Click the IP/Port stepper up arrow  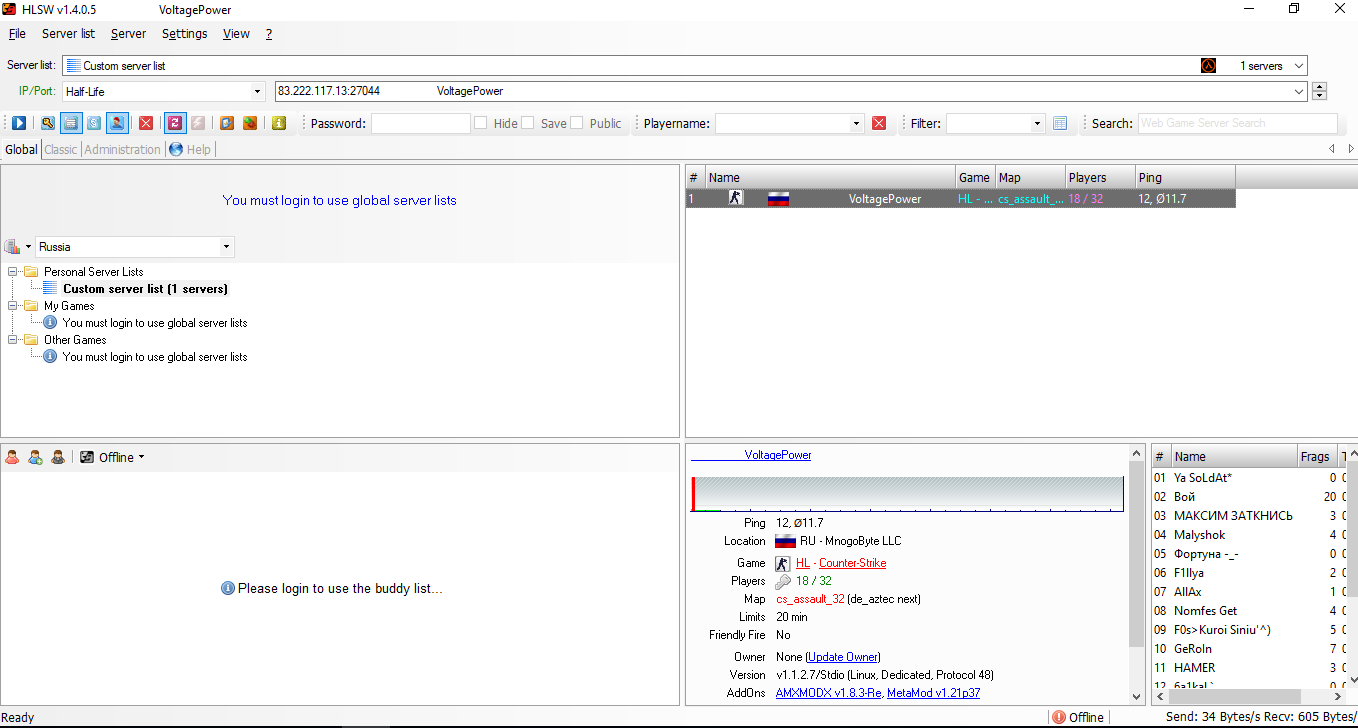(x=1320, y=86)
